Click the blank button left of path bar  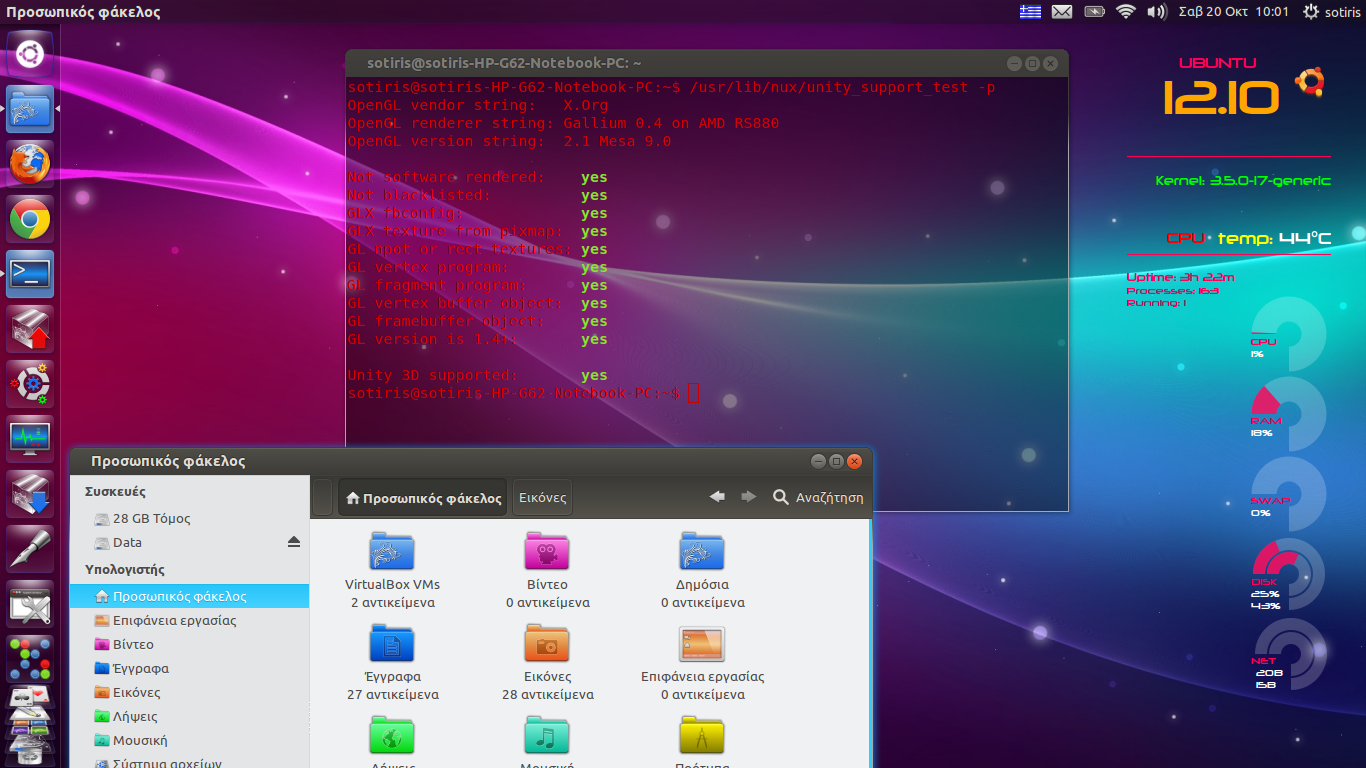tap(323, 497)
